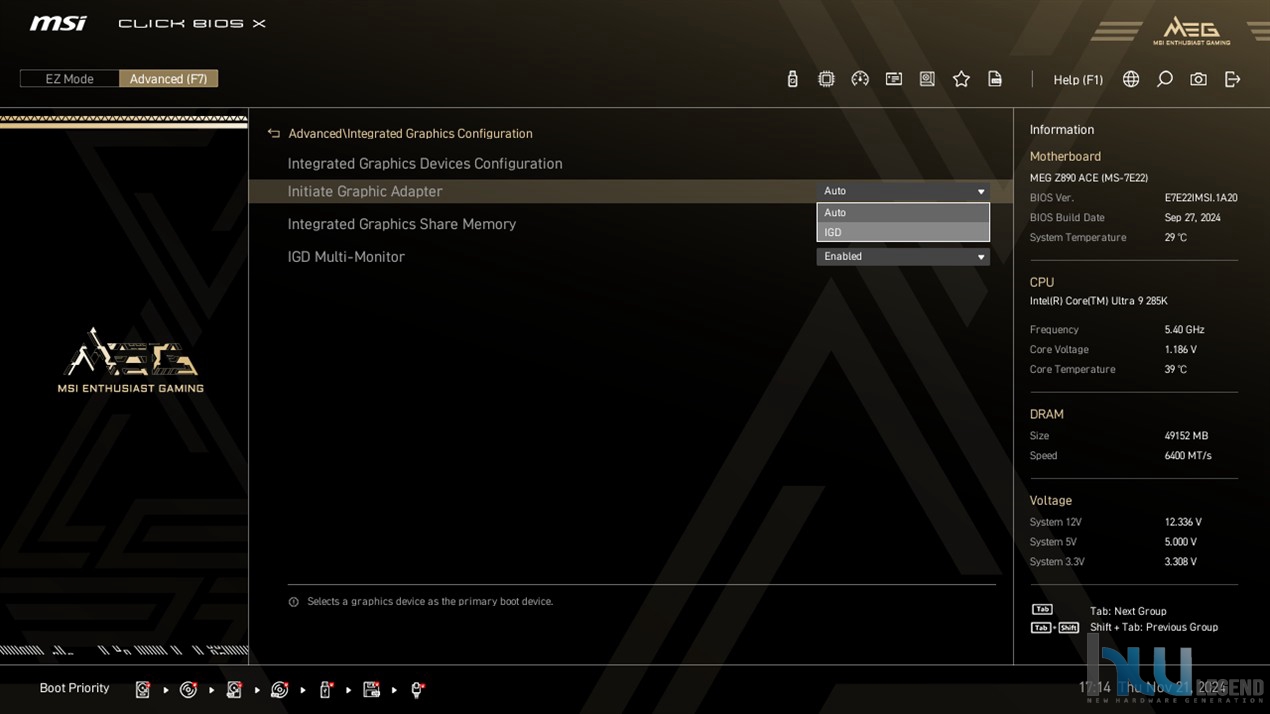Select the floppy disk boot priority icon
Image resolution: width=1270 pixels, height=714 pixels.
372,689
